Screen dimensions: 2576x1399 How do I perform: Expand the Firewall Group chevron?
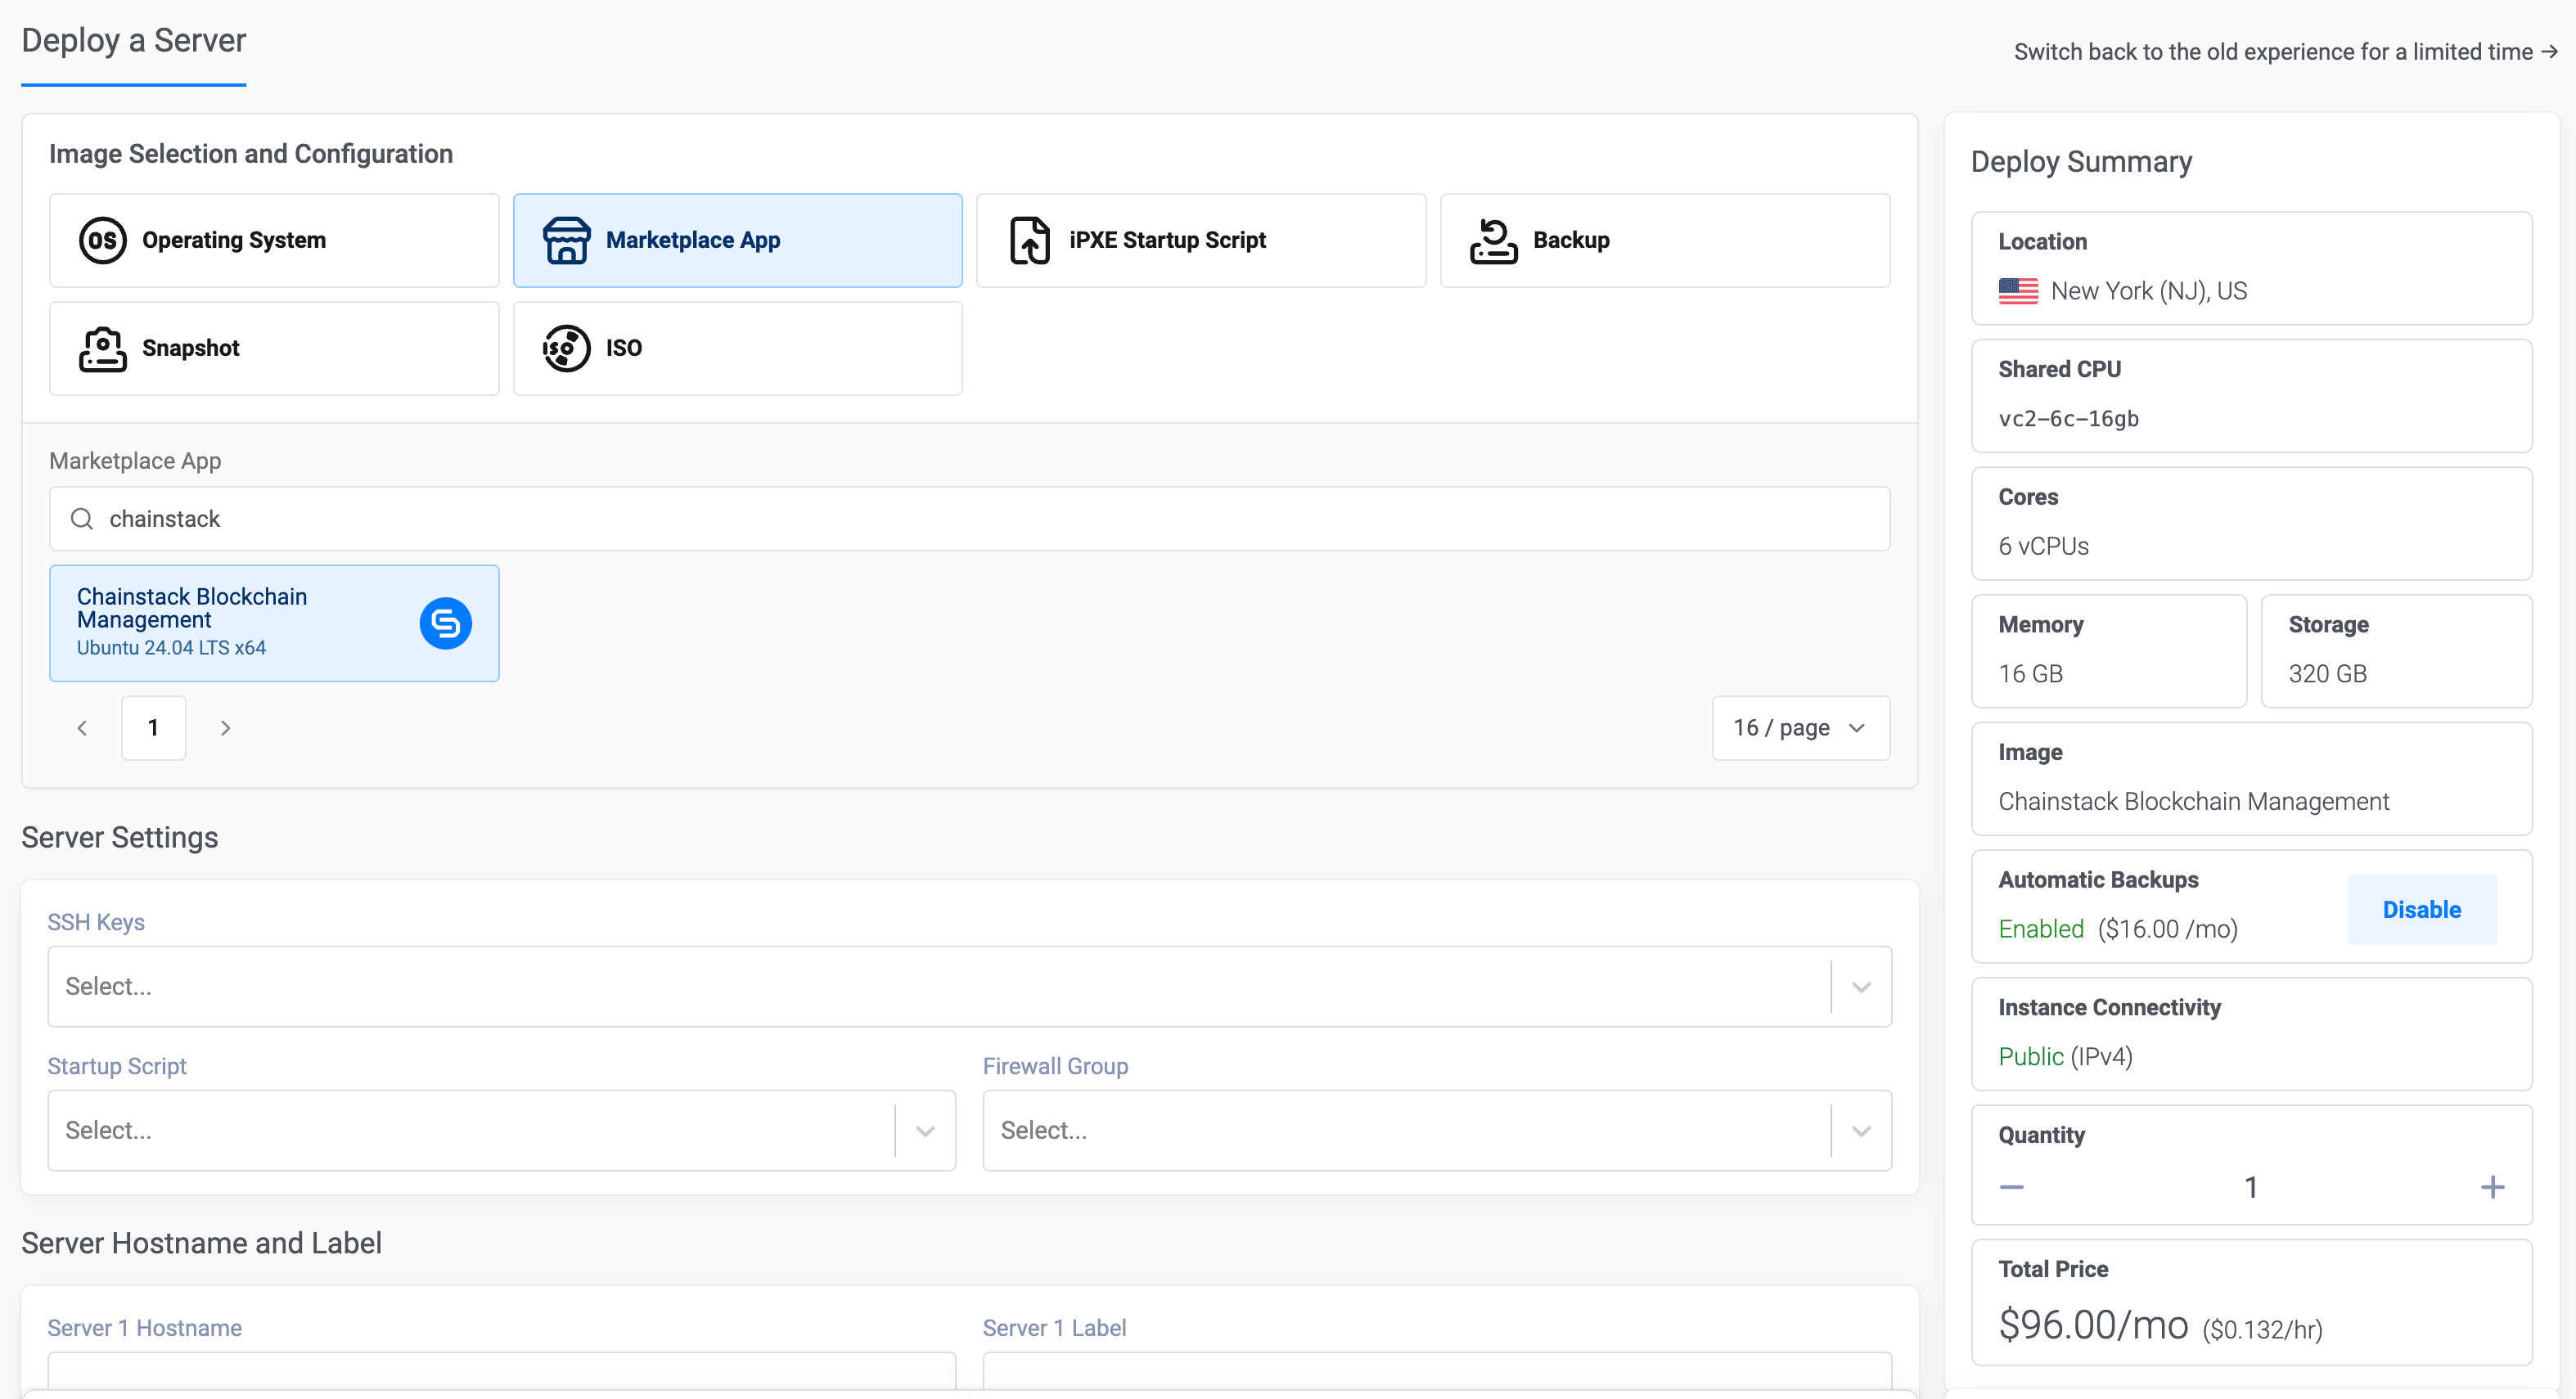coord(1861,1131)
